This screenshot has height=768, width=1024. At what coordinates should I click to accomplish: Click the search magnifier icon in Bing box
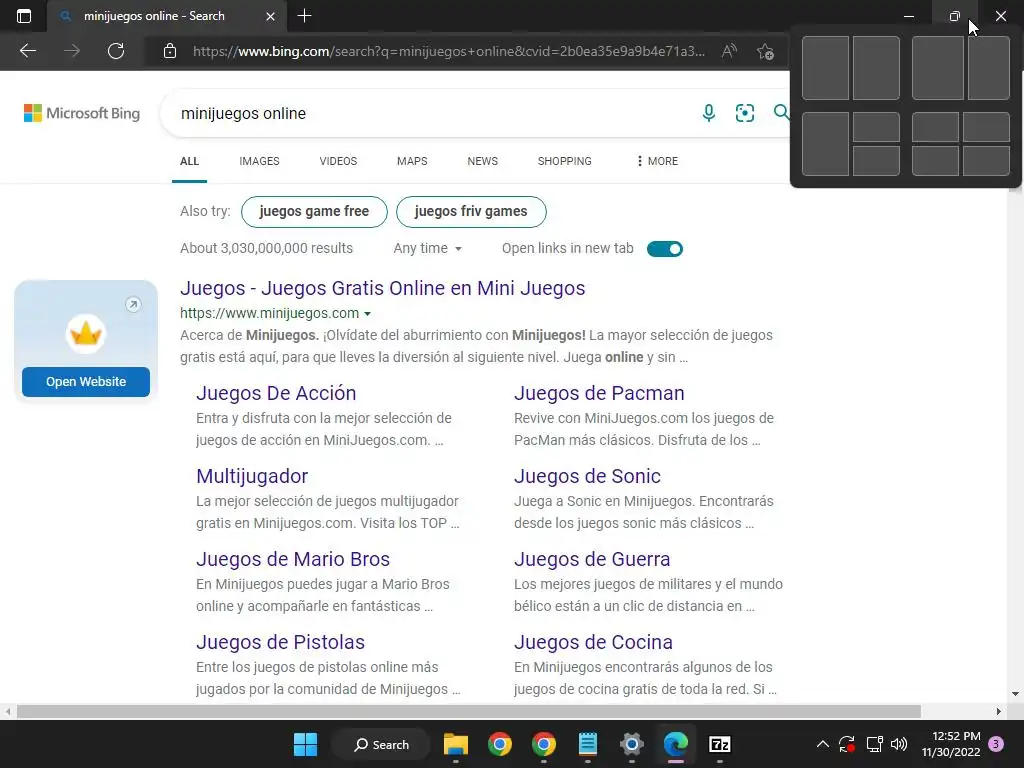(781, 112)
